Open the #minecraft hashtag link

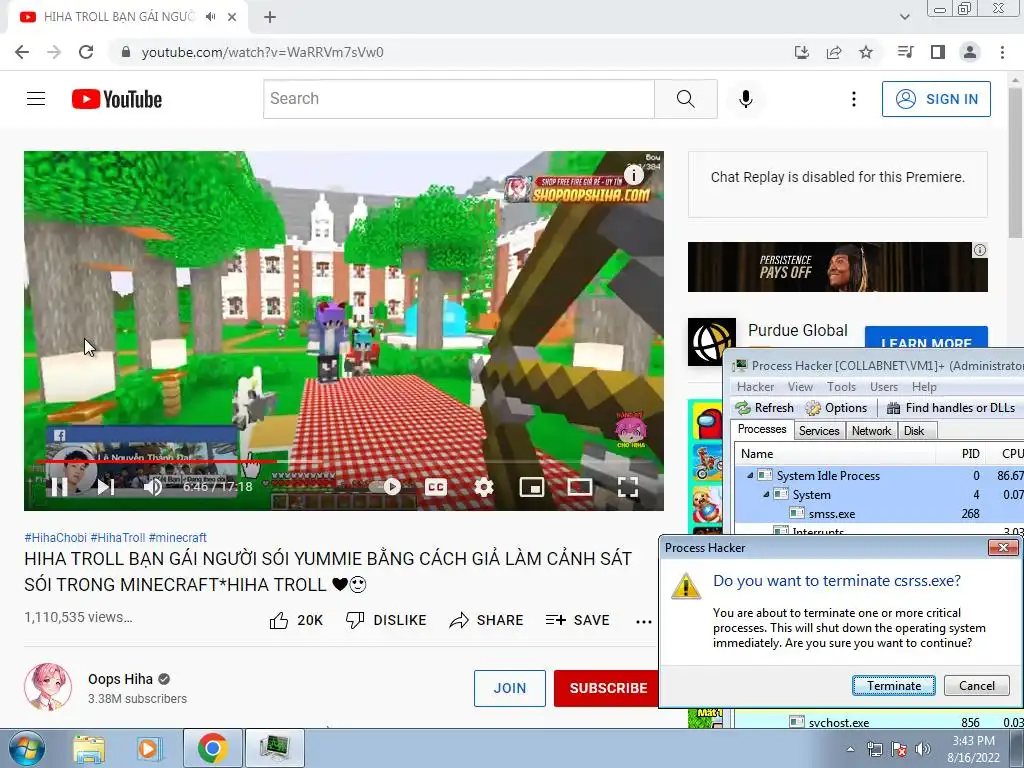[178, 537]
